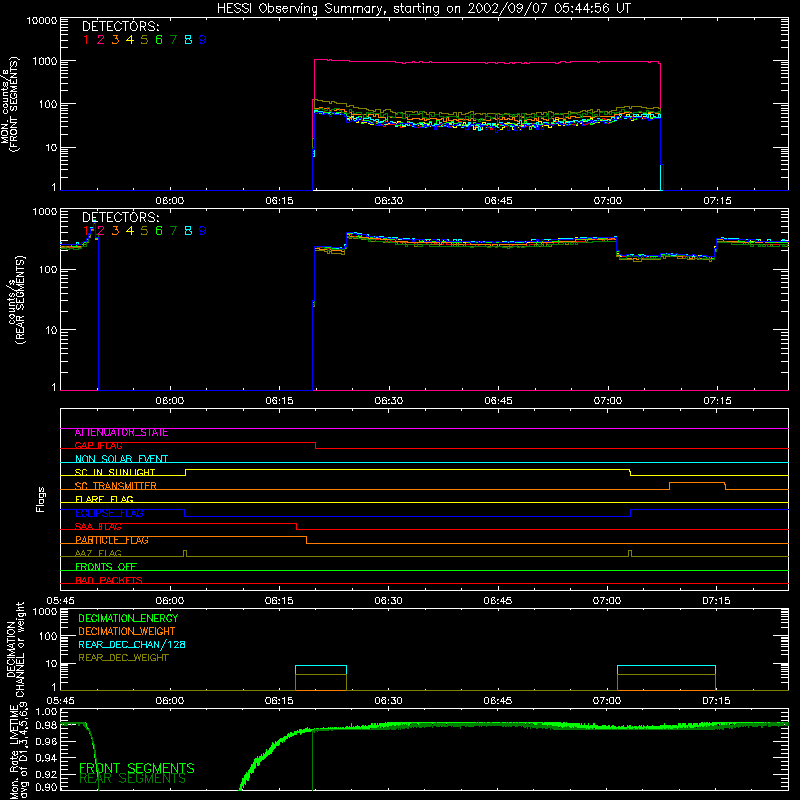Screen dimensions: 800x800
Task: Select olive detector 5 in front segments legend
Action: [x=144, y=40]
